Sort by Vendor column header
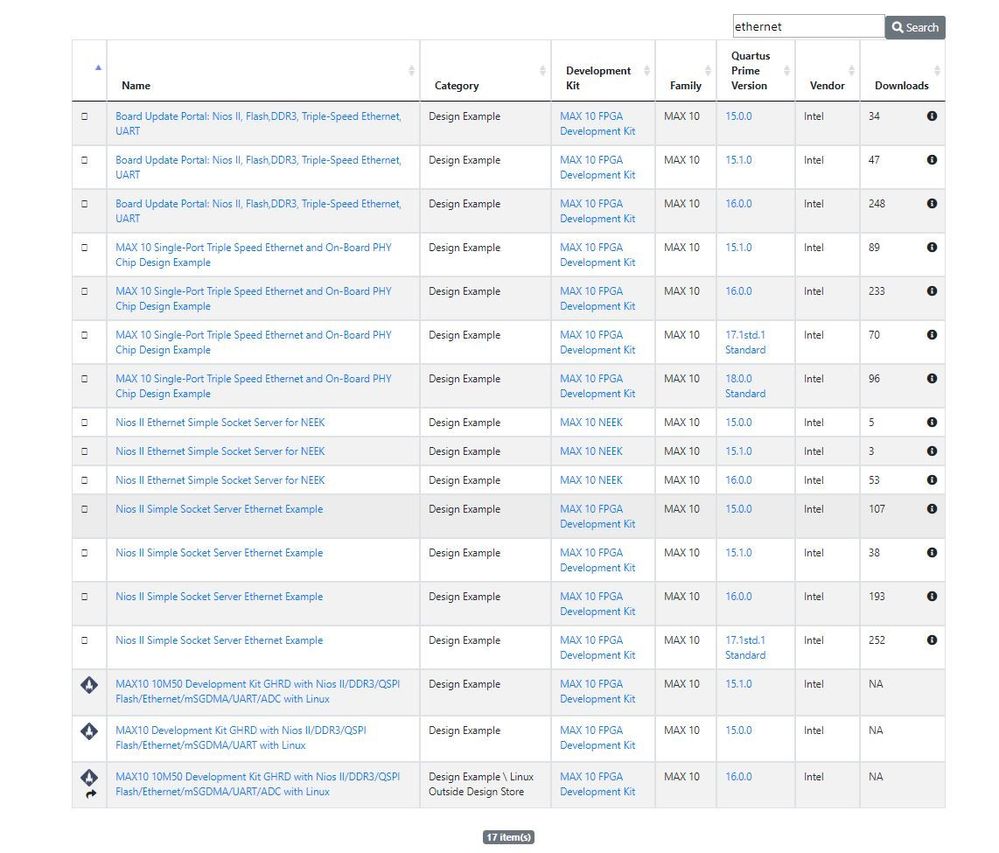Image resolution: width=999 pixels, height=853 pixels. 826,86
